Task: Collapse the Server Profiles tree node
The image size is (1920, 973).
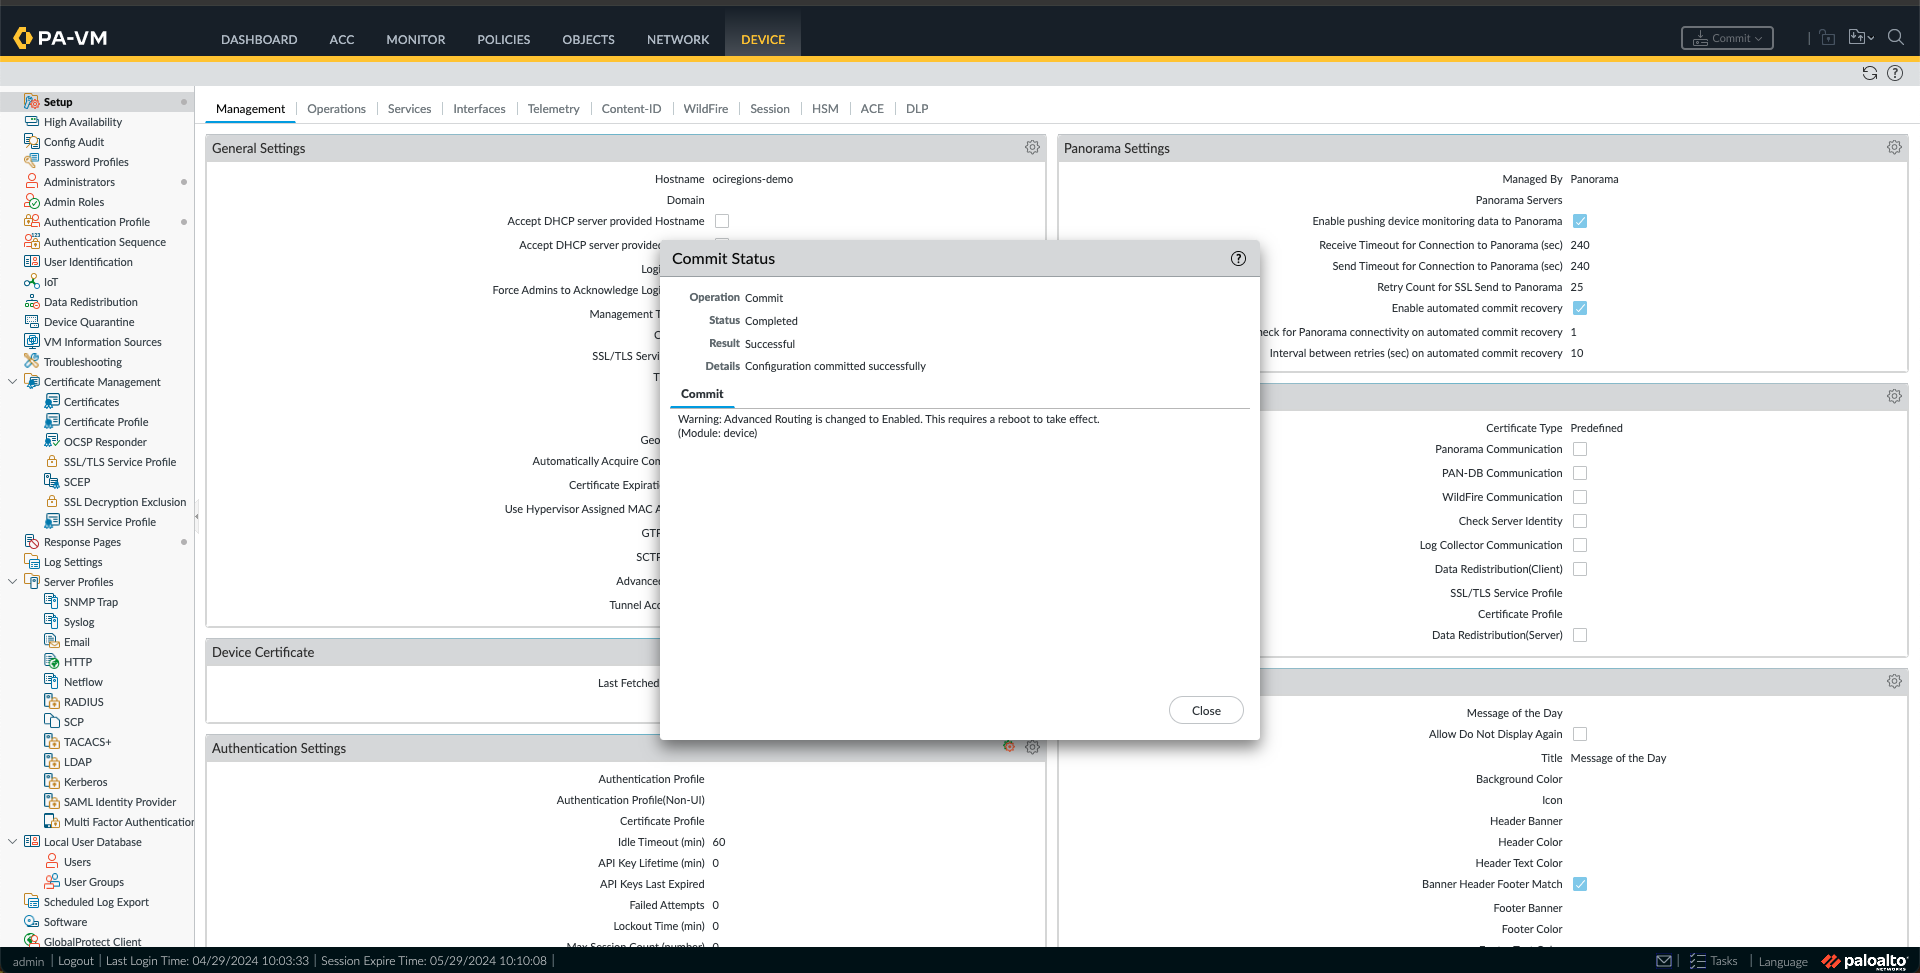Action: 12,582
